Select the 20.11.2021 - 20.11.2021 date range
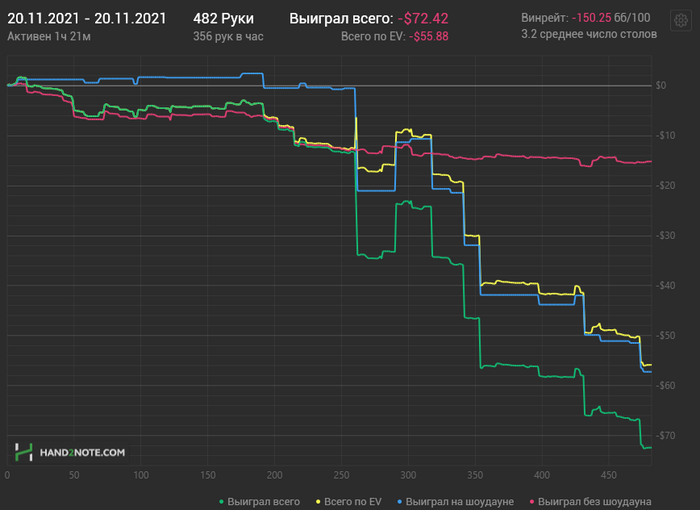The width and height of the screenshot is (700, 510). (87, 19)
